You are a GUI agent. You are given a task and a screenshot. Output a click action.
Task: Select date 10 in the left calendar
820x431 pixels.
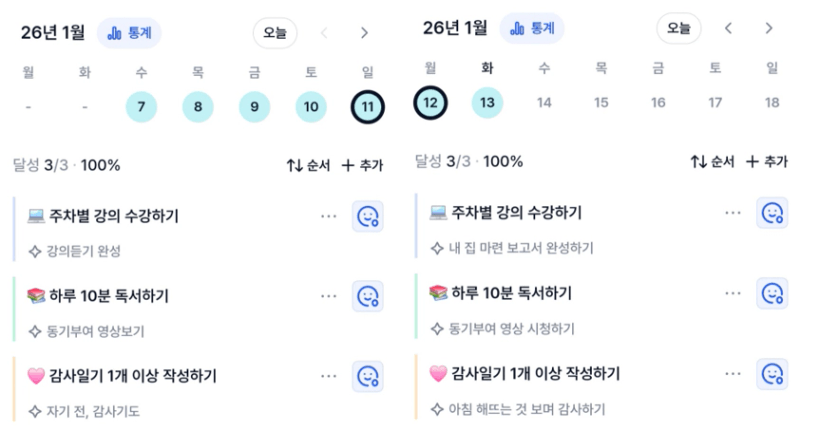(310, 106)
